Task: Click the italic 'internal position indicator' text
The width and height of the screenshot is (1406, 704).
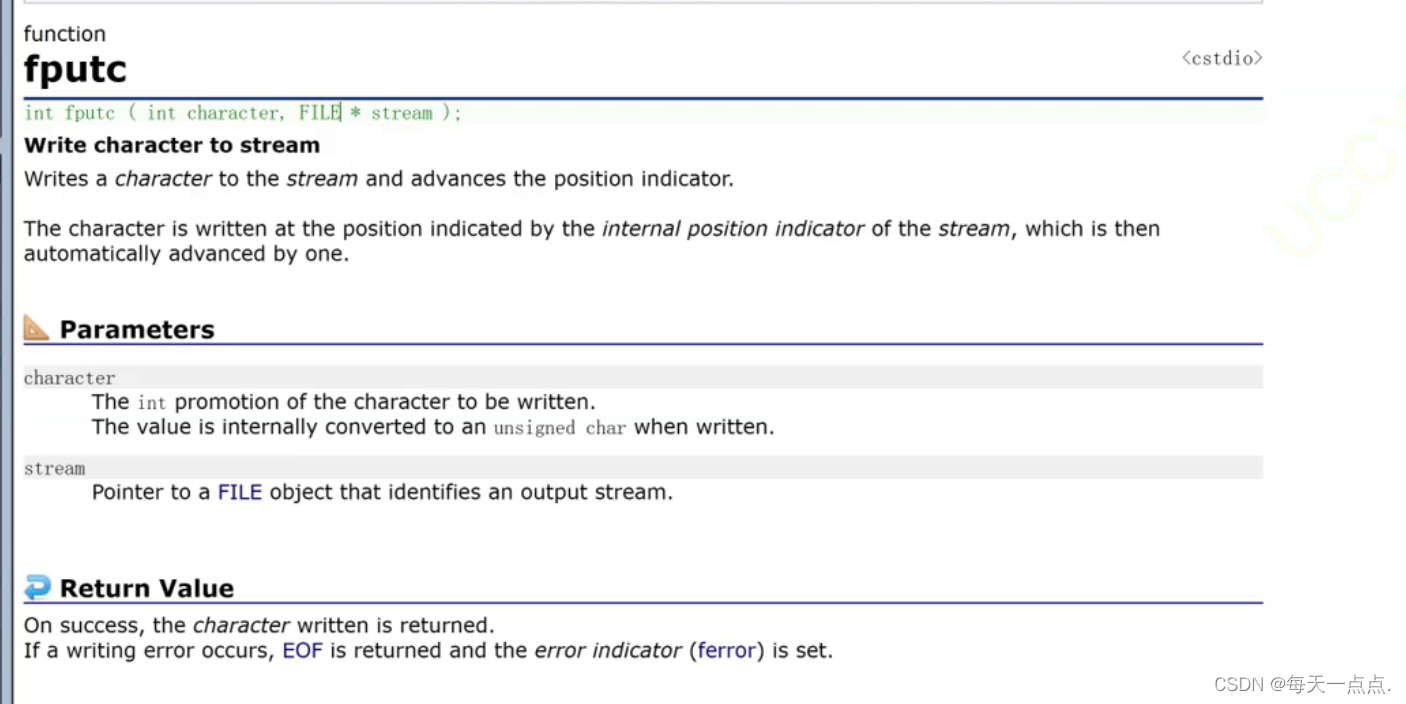Action: [733, 229]
